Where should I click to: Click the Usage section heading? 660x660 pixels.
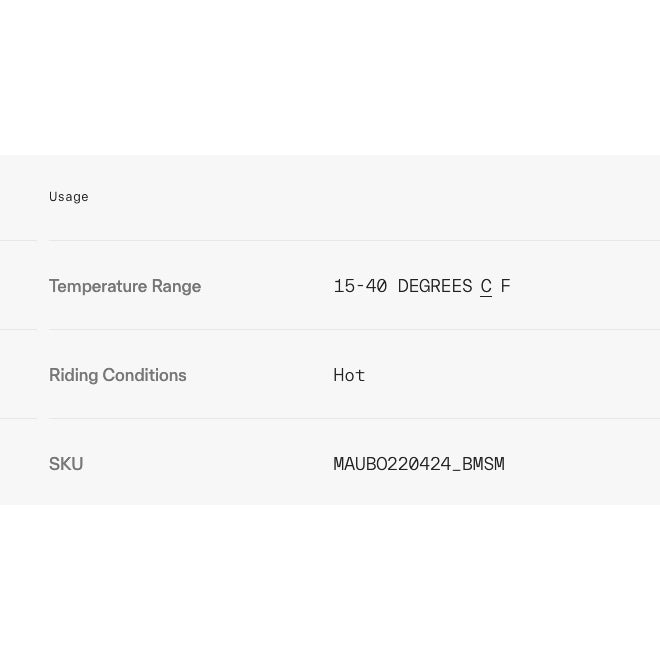pos(69,197)
